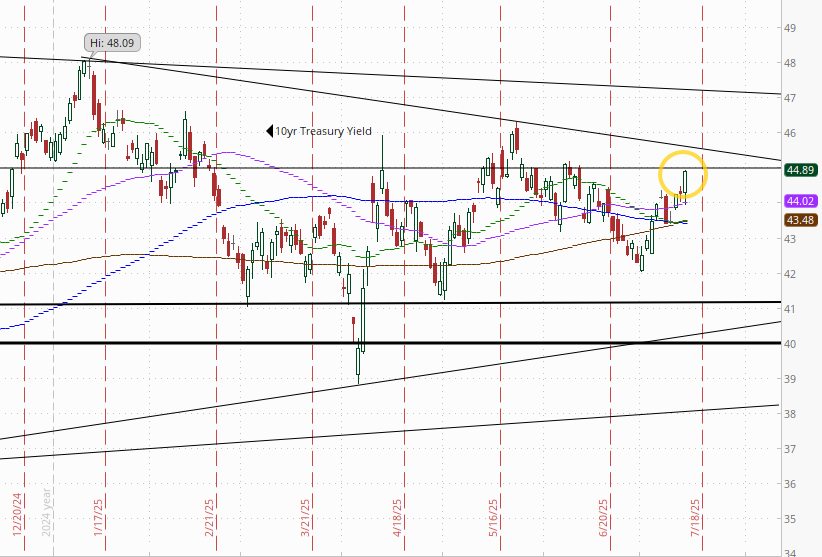This screenshot has height=557, width=822.
Task: Click the 49 price axis label
Action: click(790, 28)
